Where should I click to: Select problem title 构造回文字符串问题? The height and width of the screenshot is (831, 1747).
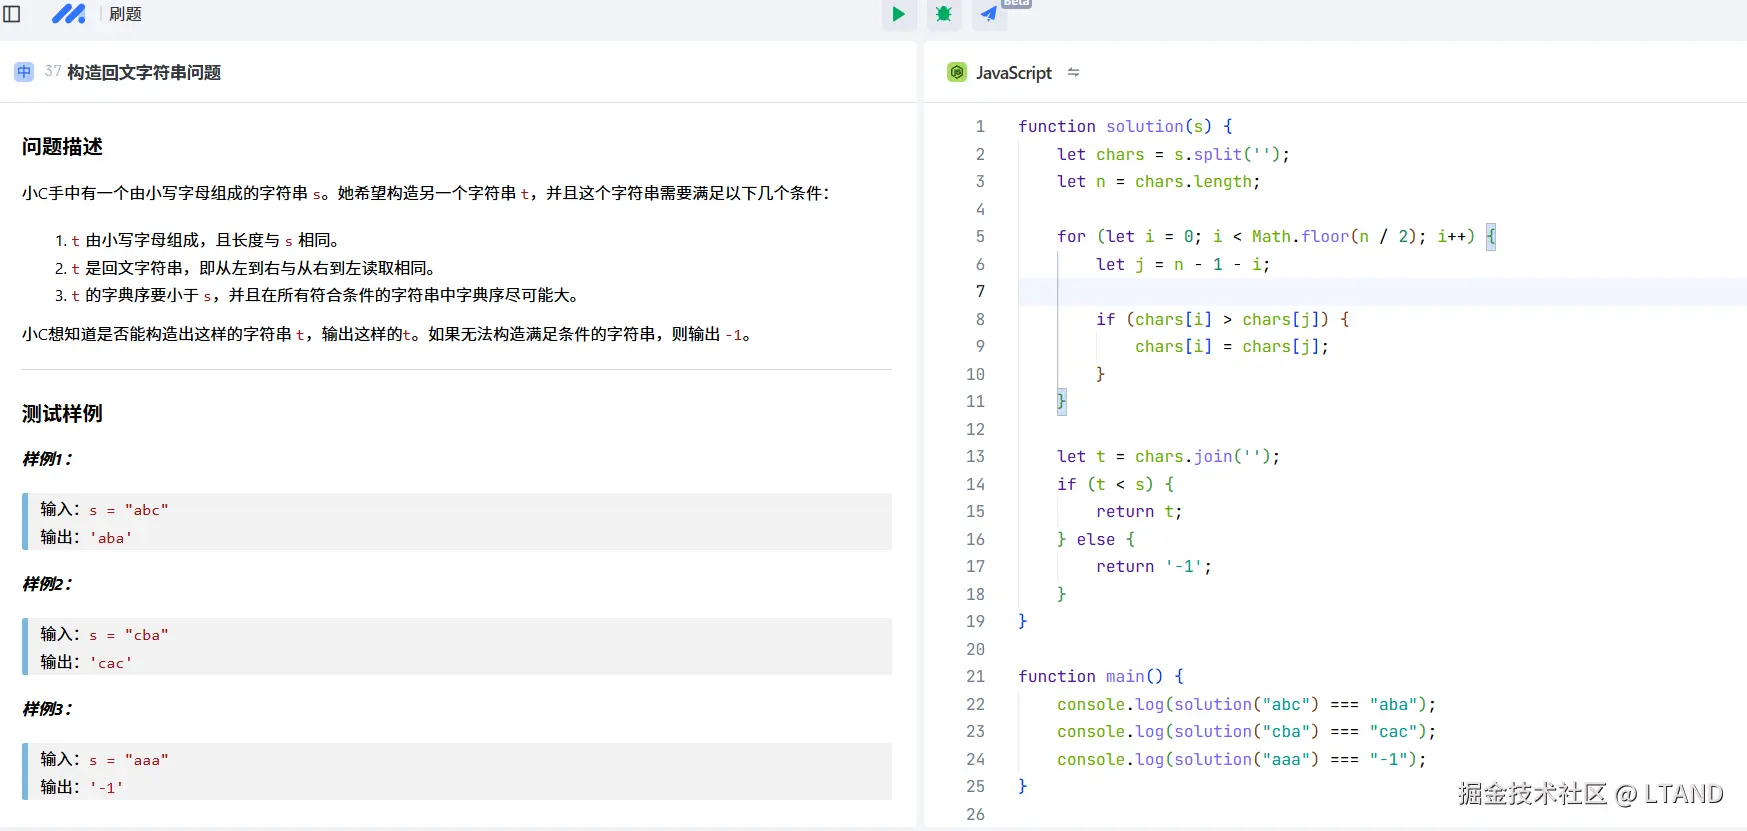pyautogui.click(x=144, y=72)
